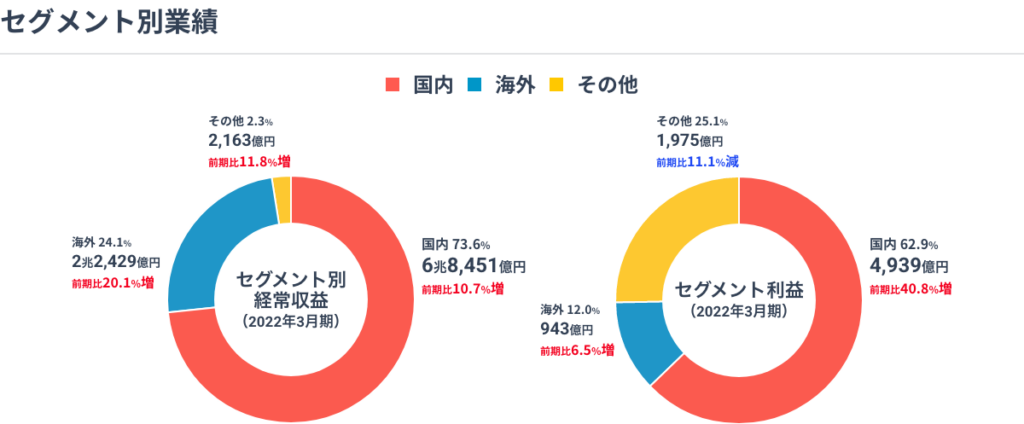The width and height of the screenshot is (1024, 424).
Task: Click the 943億円 overseas profit value
Action: 567,328
